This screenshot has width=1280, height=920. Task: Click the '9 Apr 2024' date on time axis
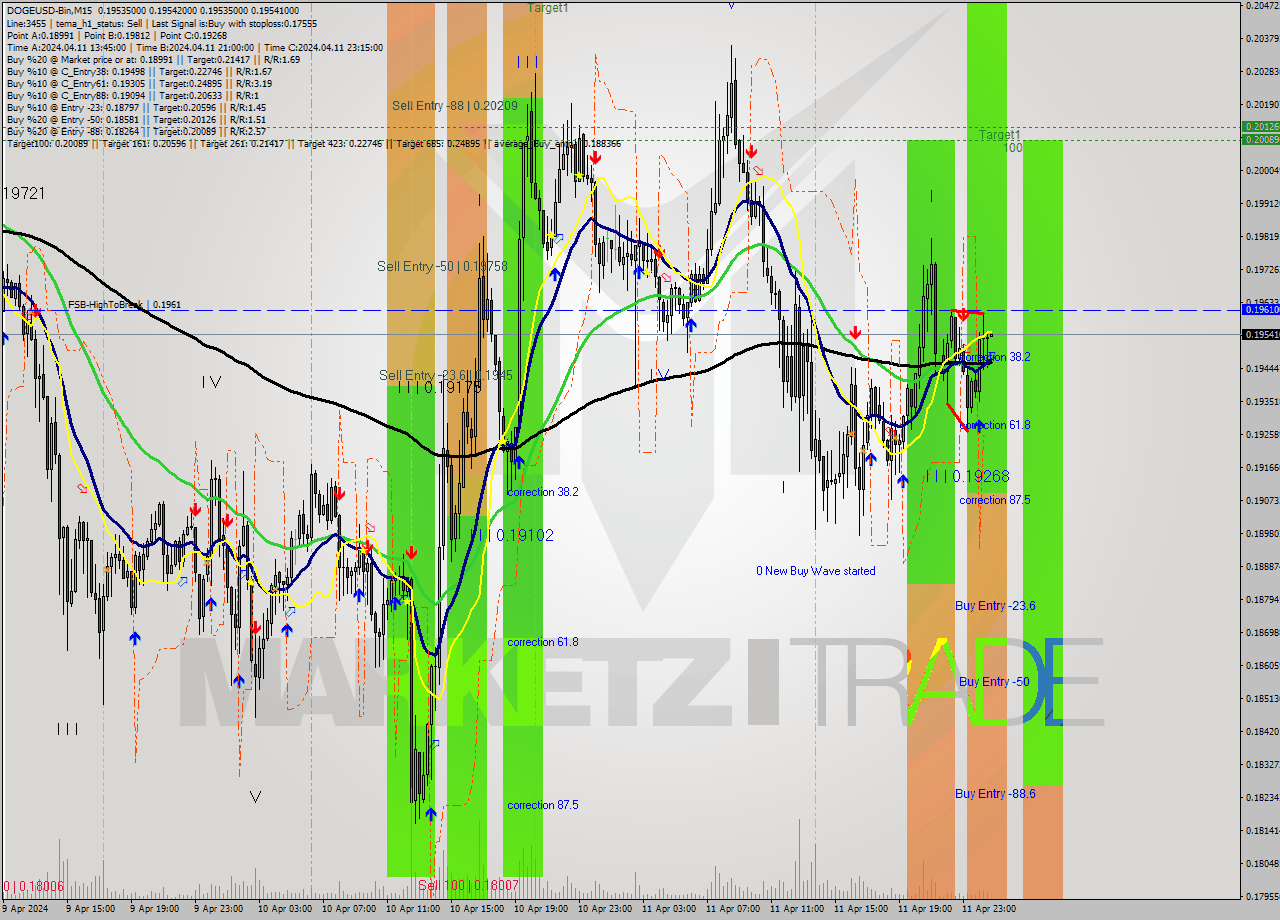coord(26,909)
